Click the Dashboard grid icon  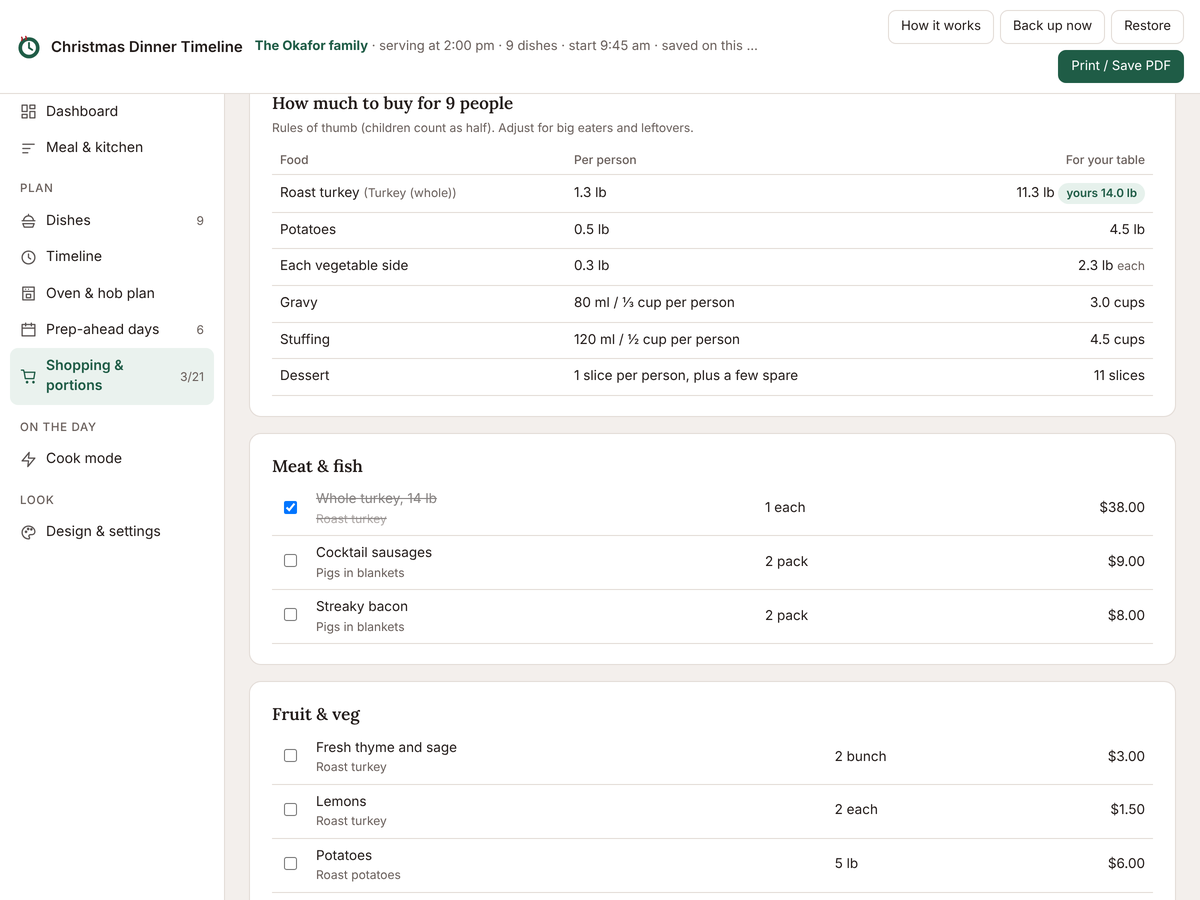pos(28,111)
